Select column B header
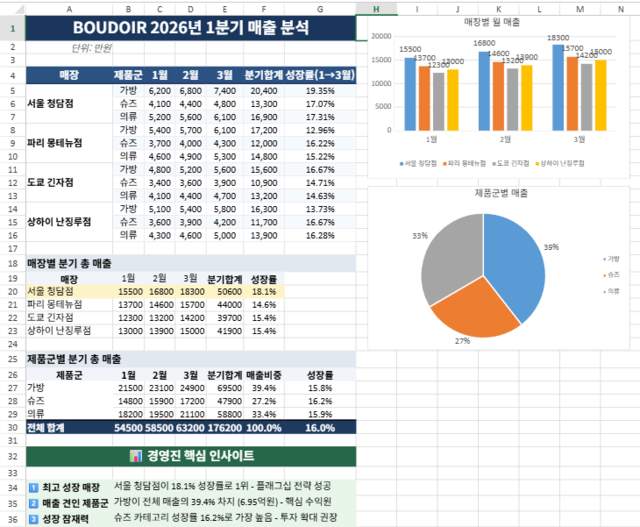640x527 pixels. pyautogui.click(x=128, y=9)
